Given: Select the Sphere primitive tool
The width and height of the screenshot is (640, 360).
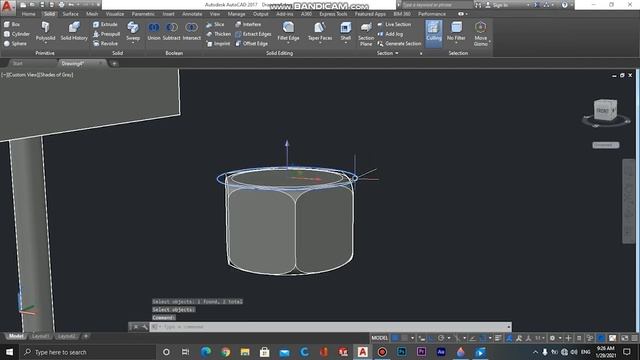Looking at the screenshot, I should [15, 43].
